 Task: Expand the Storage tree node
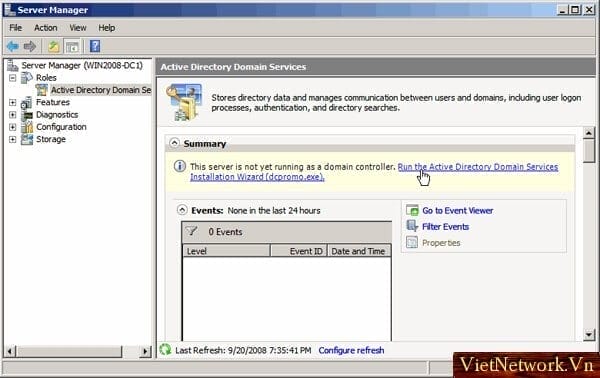13,139
